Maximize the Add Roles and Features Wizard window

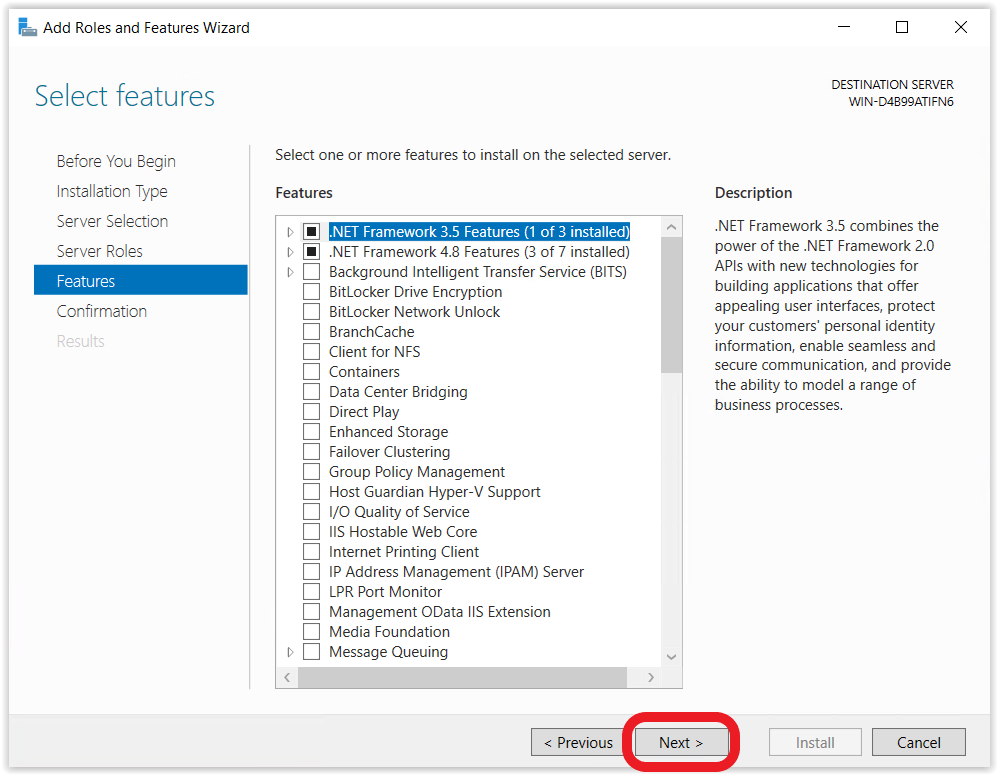coord(902,27)
